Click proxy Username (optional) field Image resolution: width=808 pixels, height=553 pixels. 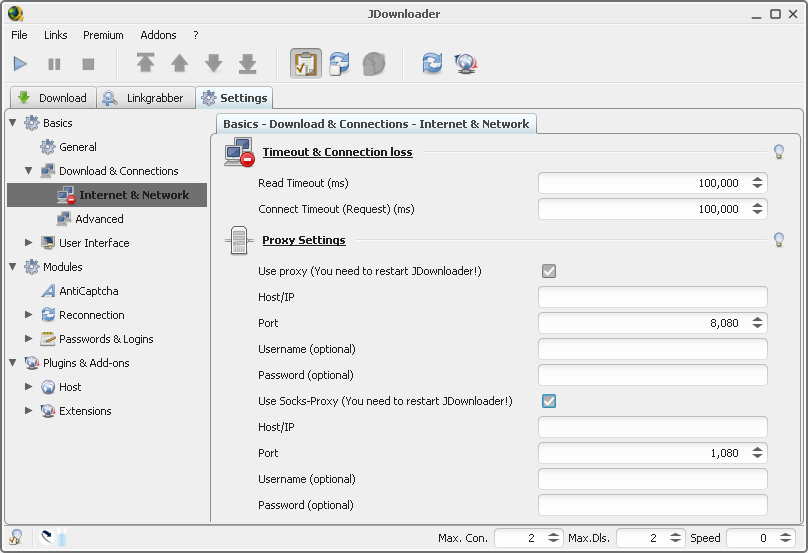tap(652, 349)
